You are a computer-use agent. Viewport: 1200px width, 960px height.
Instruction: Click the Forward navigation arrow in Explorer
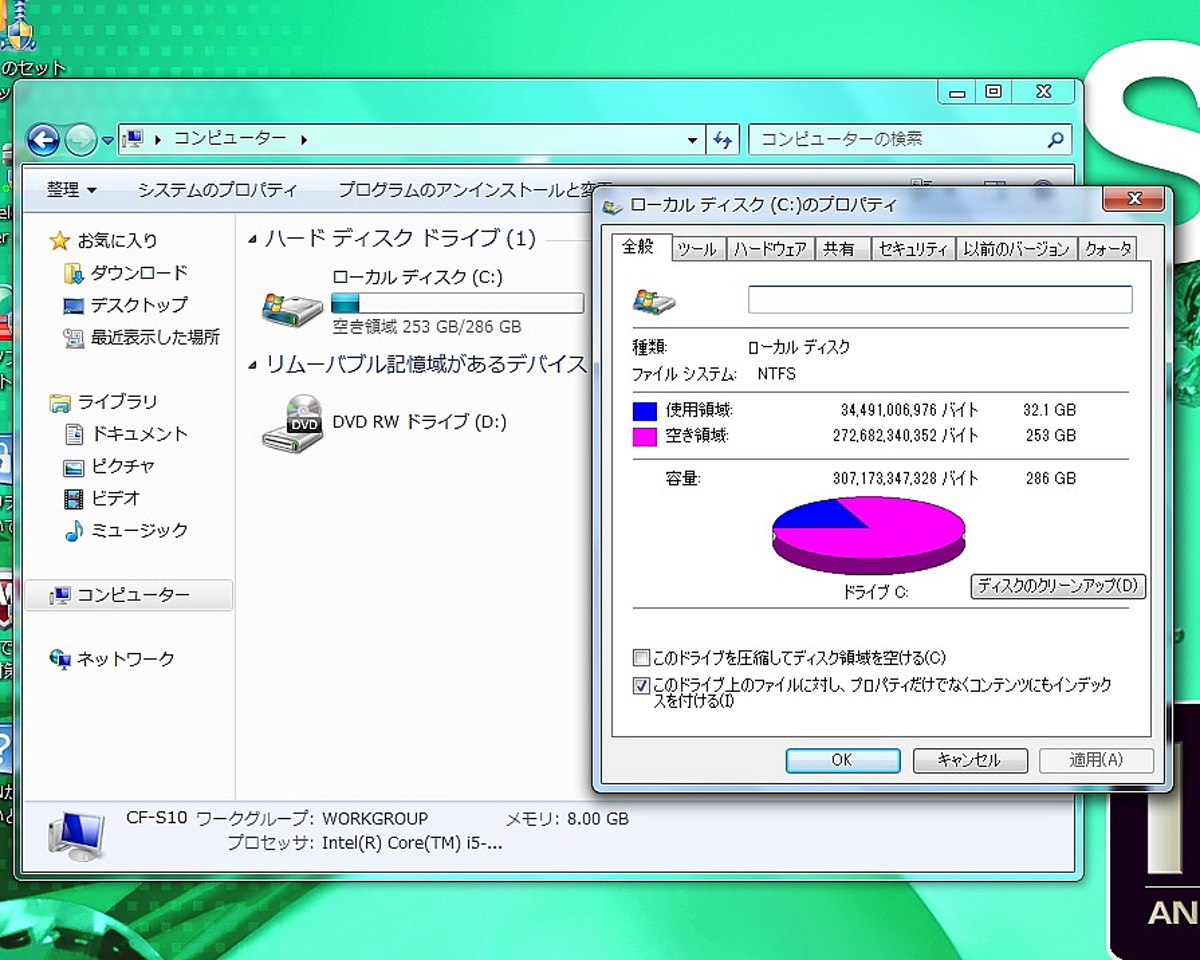click(x=81, y=140)
